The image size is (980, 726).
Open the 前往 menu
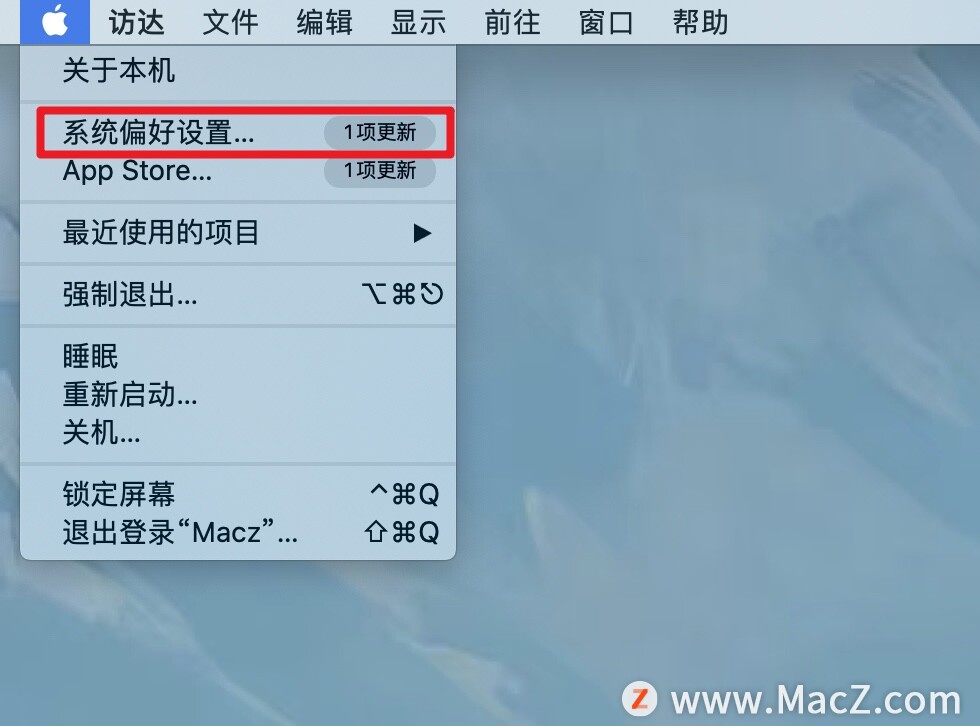tap(512, 22)
